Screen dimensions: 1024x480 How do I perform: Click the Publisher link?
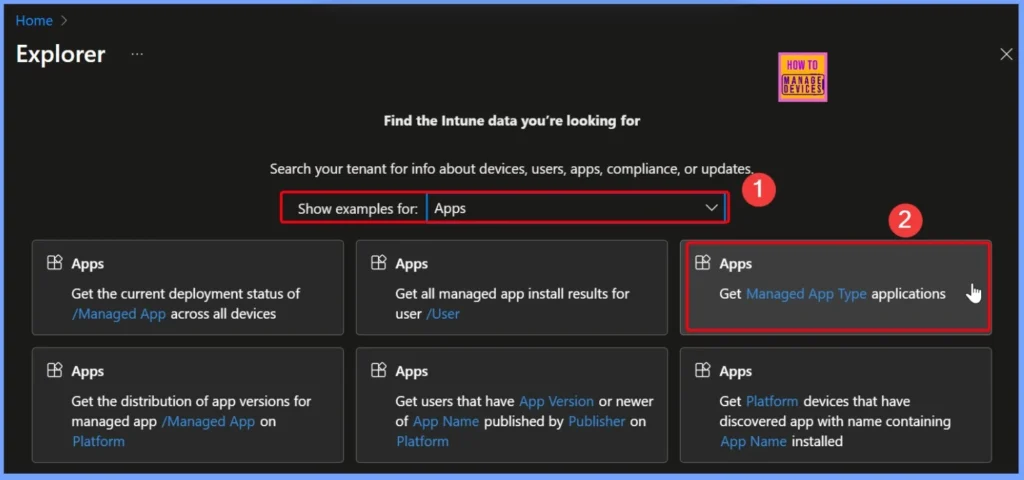coord(597,421)
